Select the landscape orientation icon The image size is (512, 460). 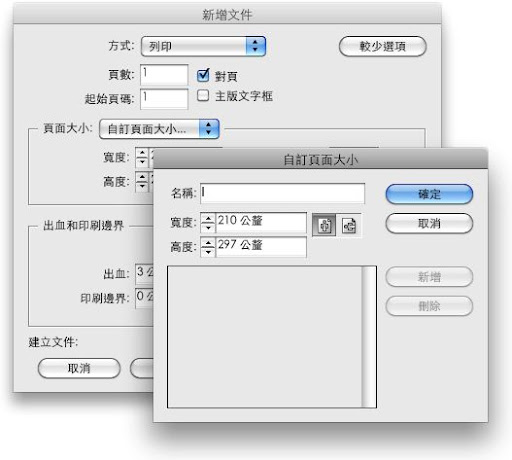(349, 225)
